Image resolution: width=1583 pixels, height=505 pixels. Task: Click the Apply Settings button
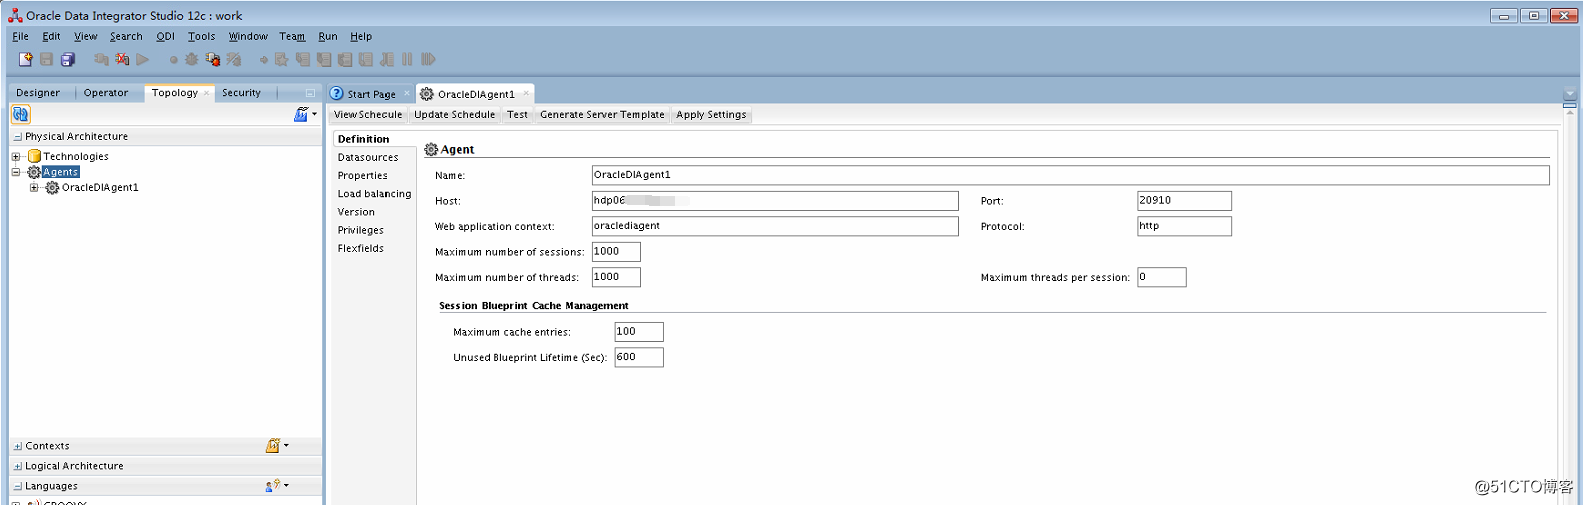tap(711, 115)
